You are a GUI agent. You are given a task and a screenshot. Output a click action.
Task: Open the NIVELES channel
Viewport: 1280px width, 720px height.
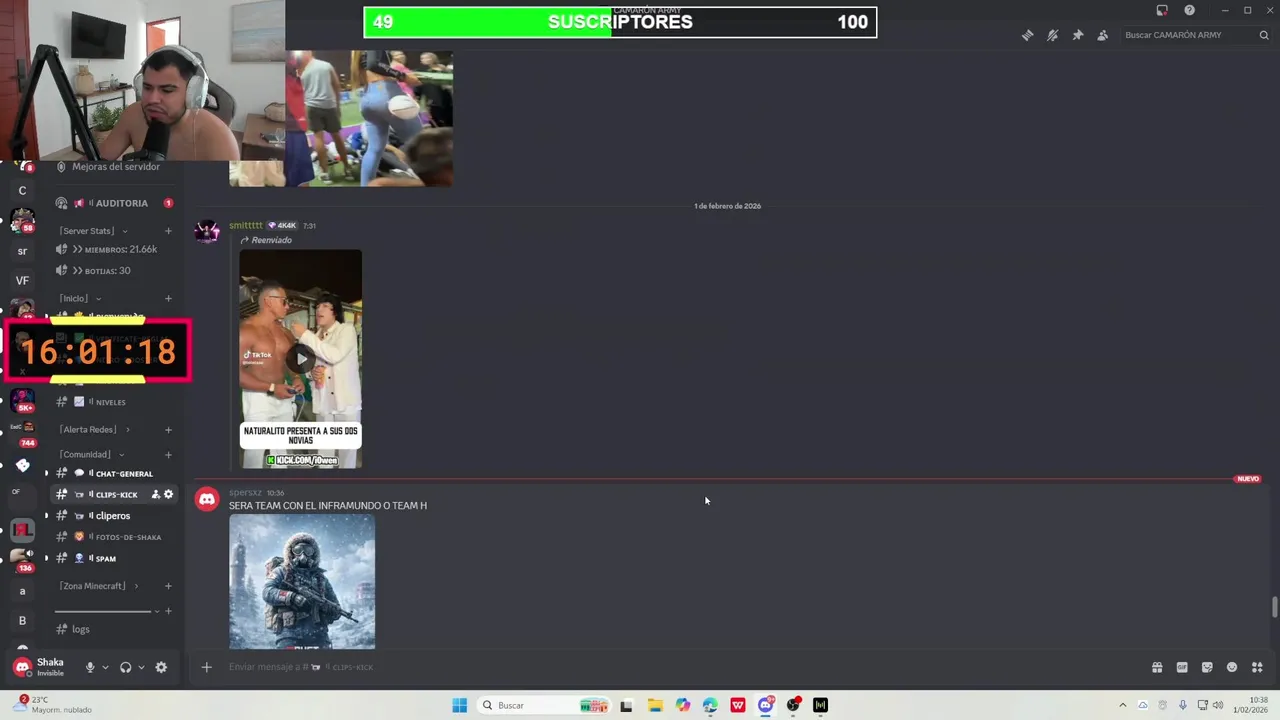tap(113, 402)
